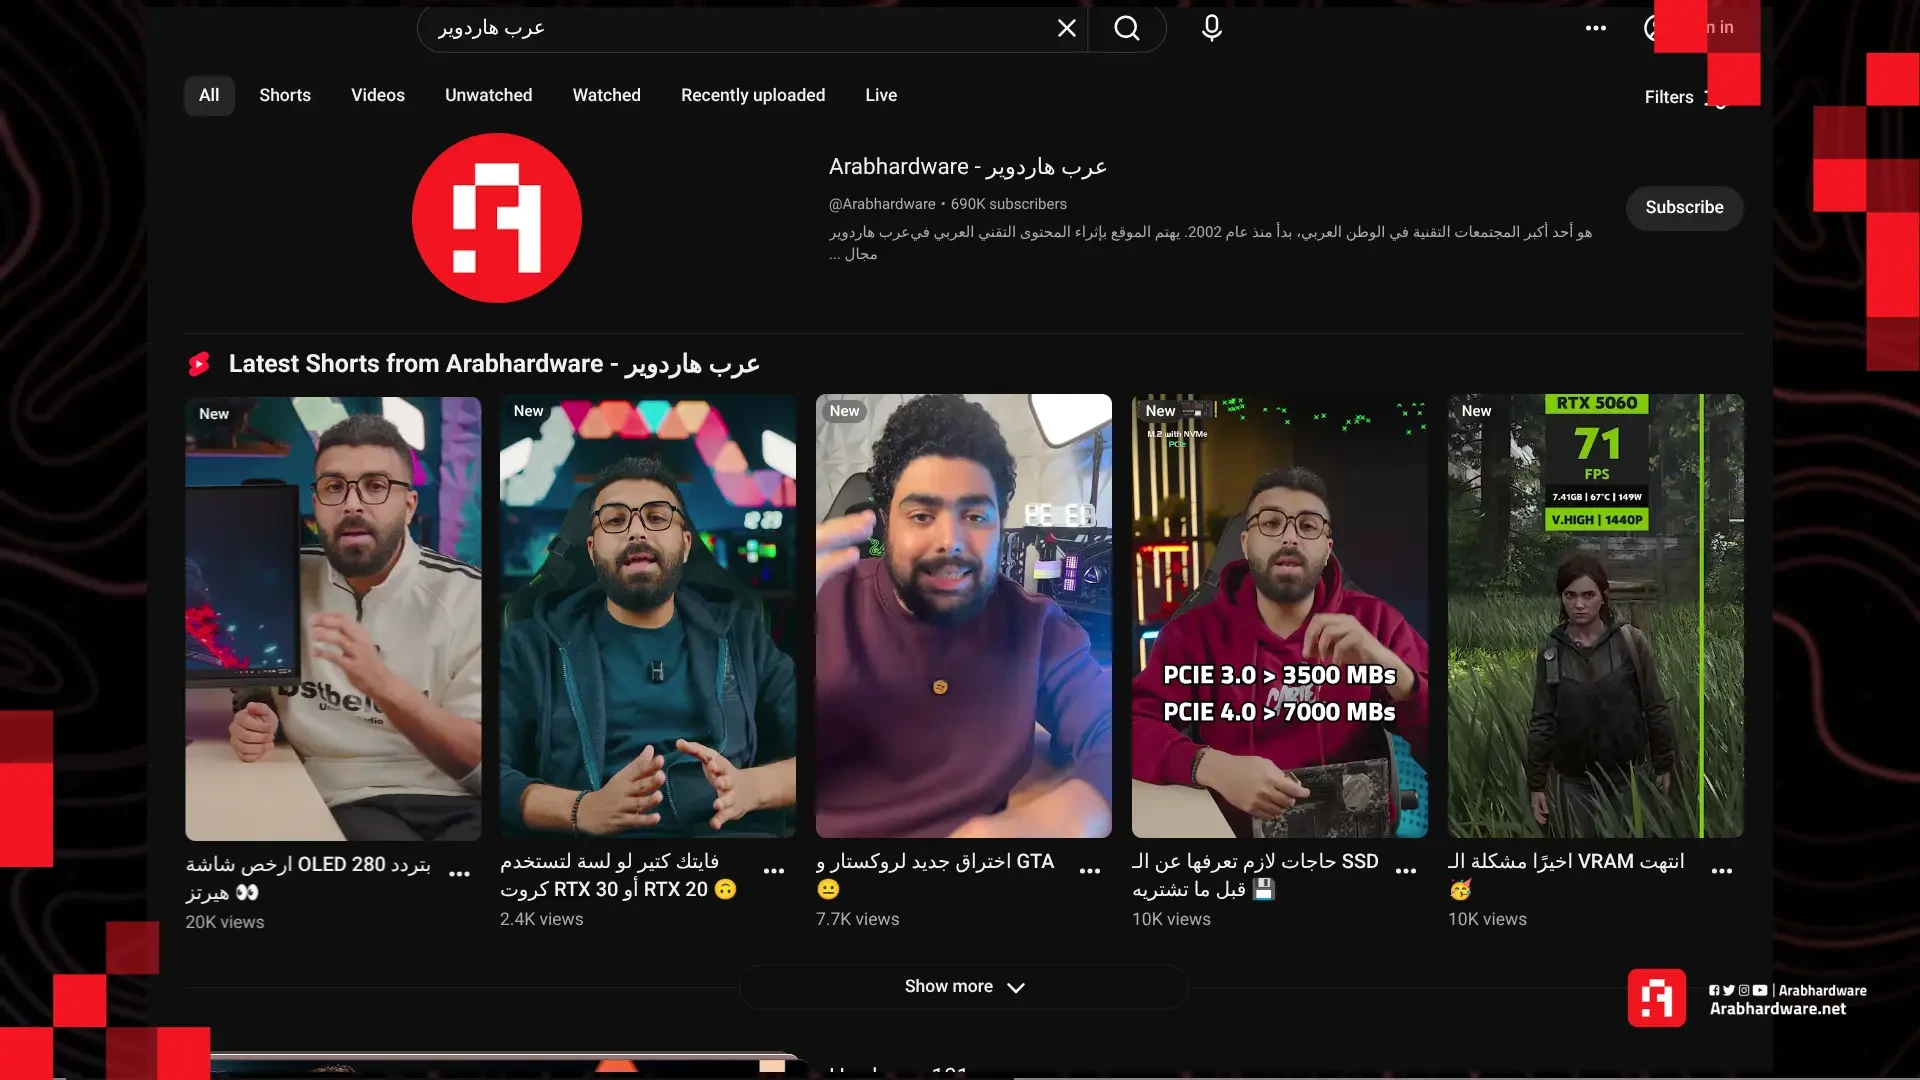Open the Arabhardware channel avatar logo

497,218
